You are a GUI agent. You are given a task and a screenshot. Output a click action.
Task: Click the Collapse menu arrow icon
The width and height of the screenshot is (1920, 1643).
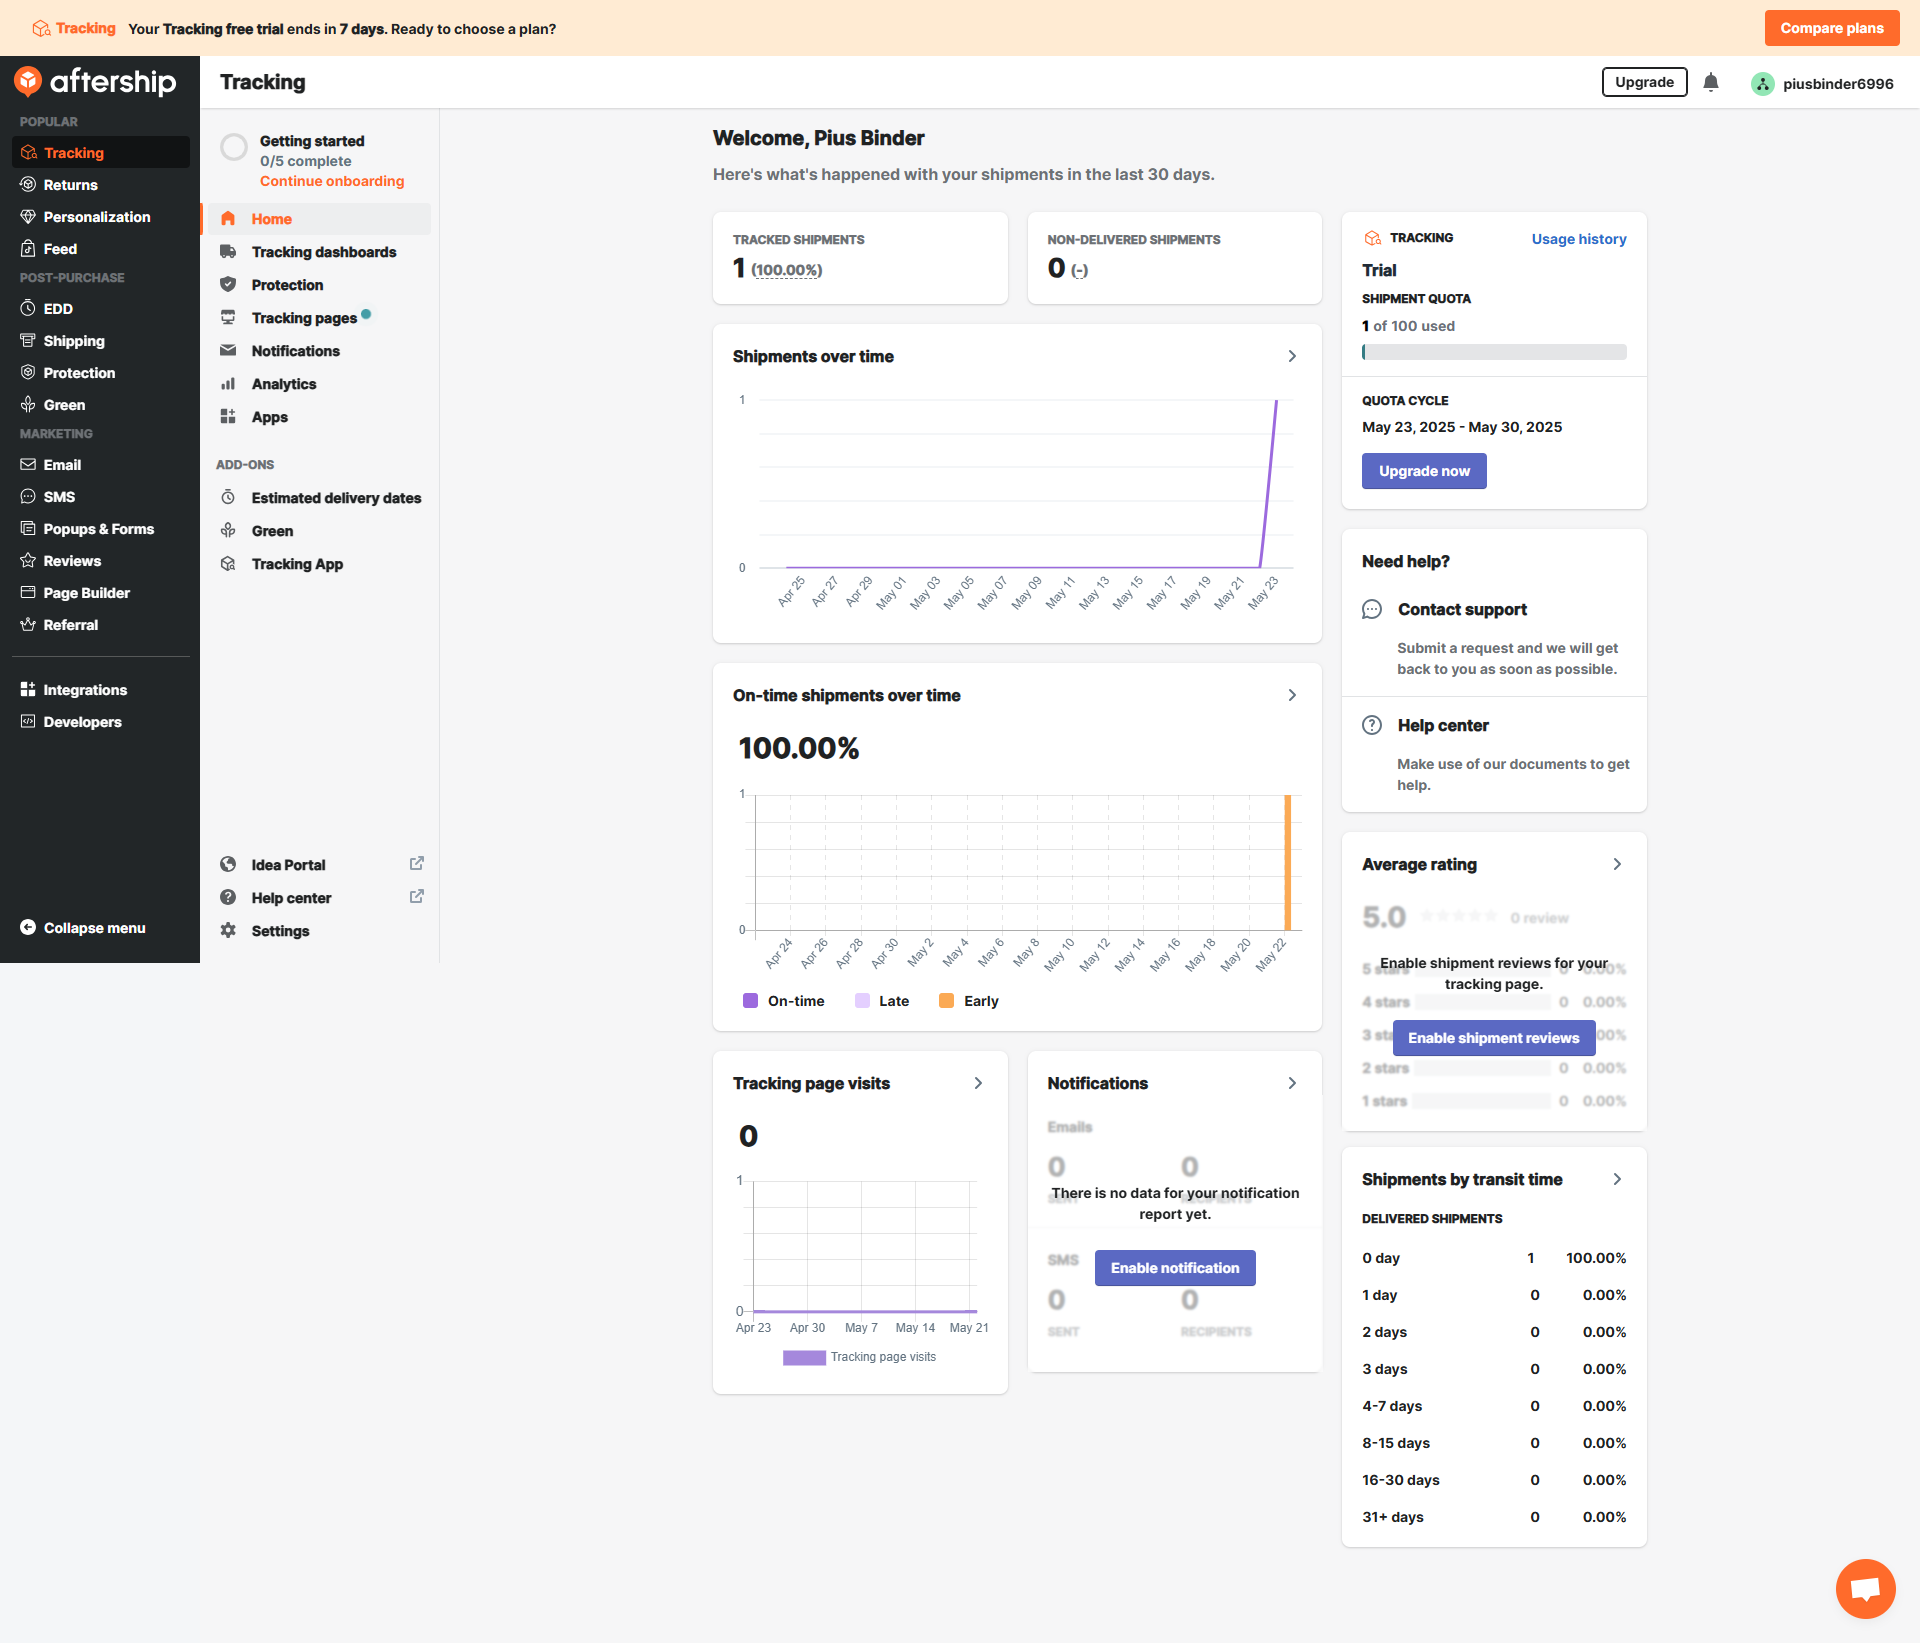point(28,928)
